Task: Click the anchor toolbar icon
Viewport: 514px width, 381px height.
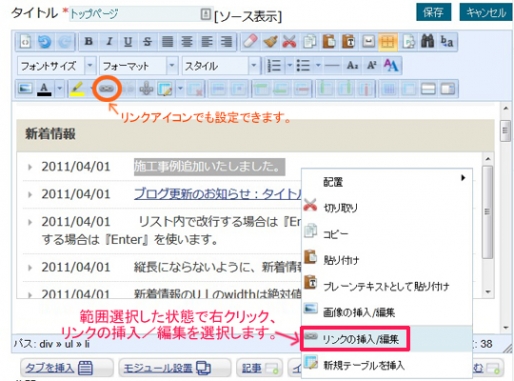Action: 146,89
